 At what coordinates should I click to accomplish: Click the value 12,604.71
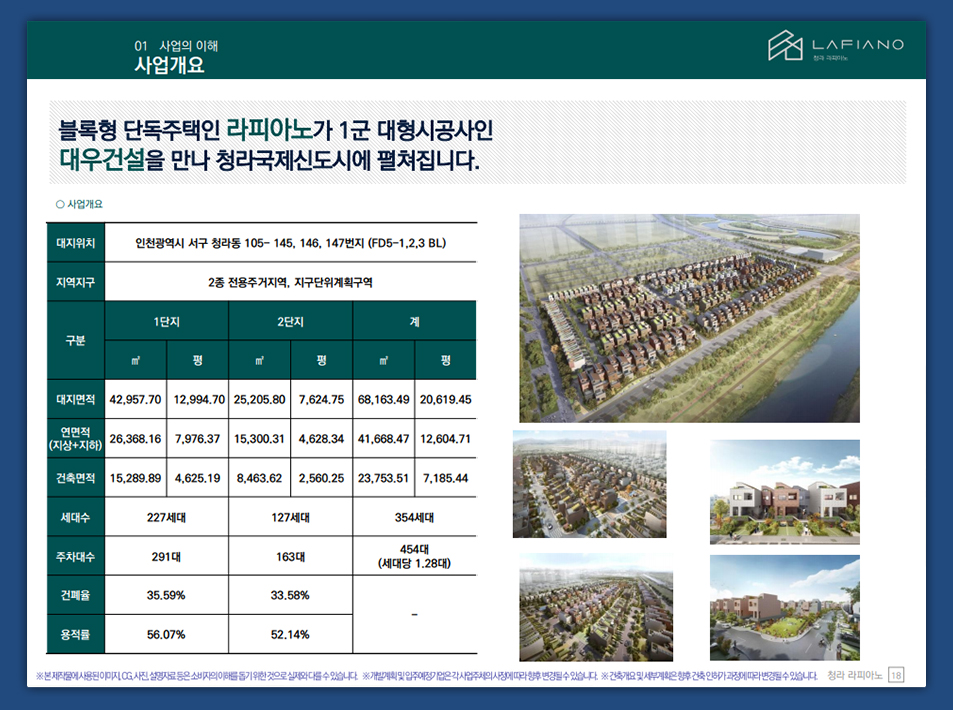[x=446, y=439]
